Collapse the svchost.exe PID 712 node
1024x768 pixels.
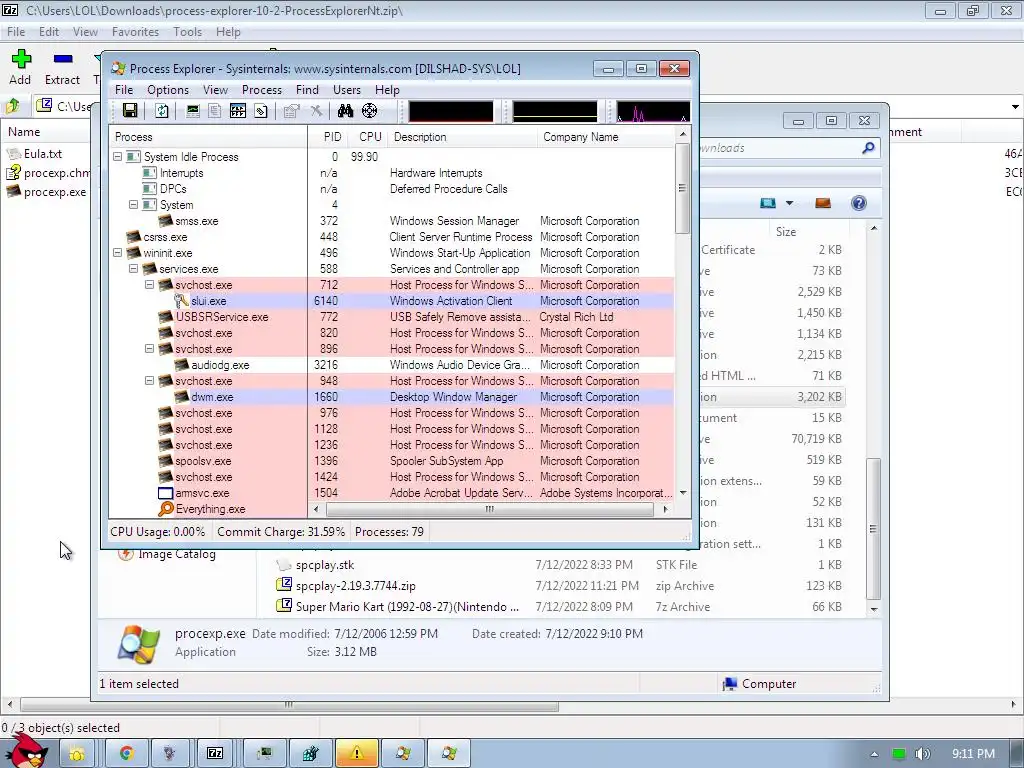(150, 285)
